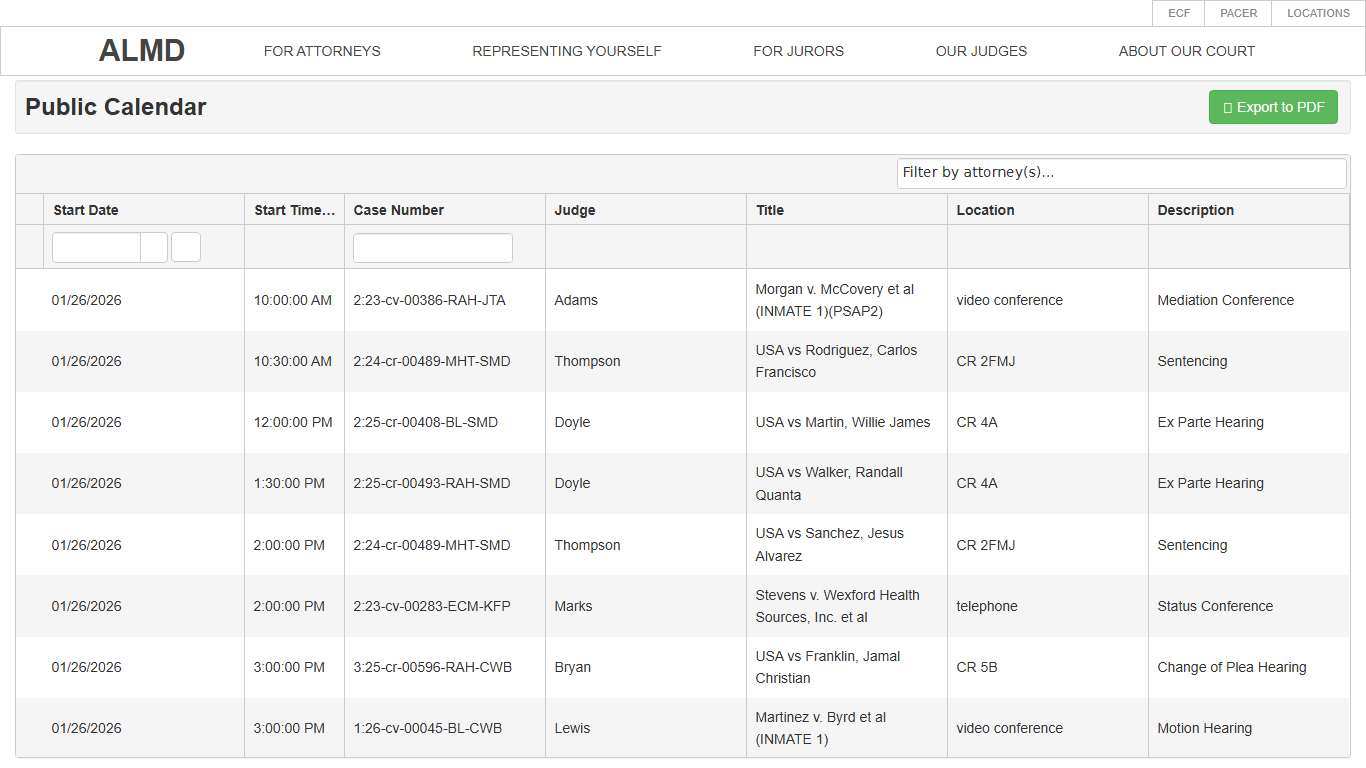Open the calendar picker beside the Start Date filter

tap(154, 248)
